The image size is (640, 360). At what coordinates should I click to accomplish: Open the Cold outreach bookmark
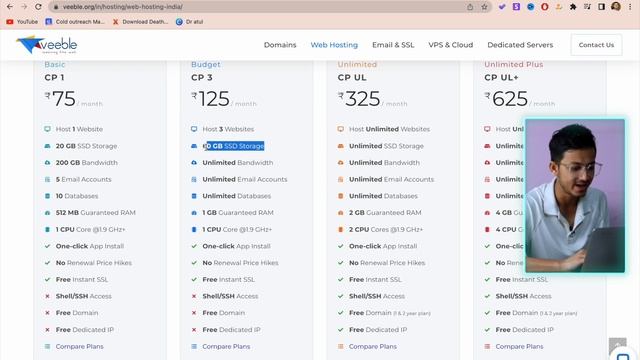point(75,22)
